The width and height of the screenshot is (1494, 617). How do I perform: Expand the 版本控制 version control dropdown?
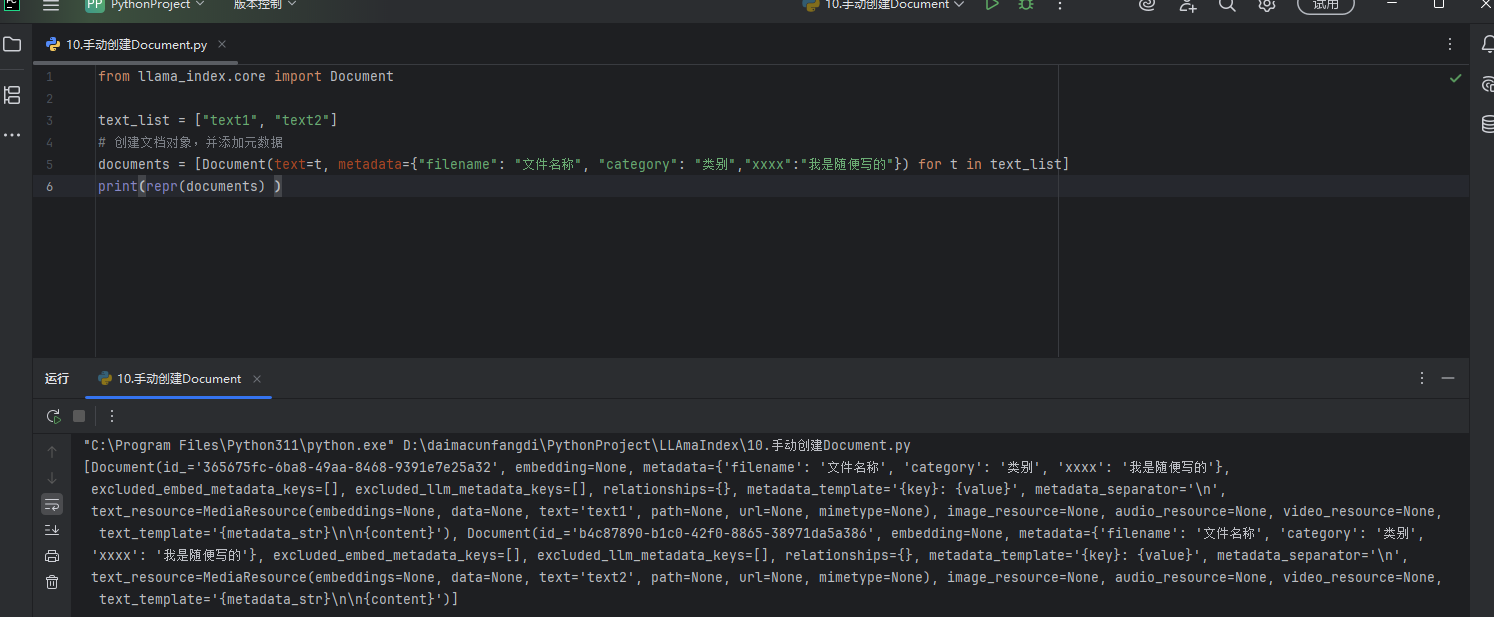(x=265, y=5)
